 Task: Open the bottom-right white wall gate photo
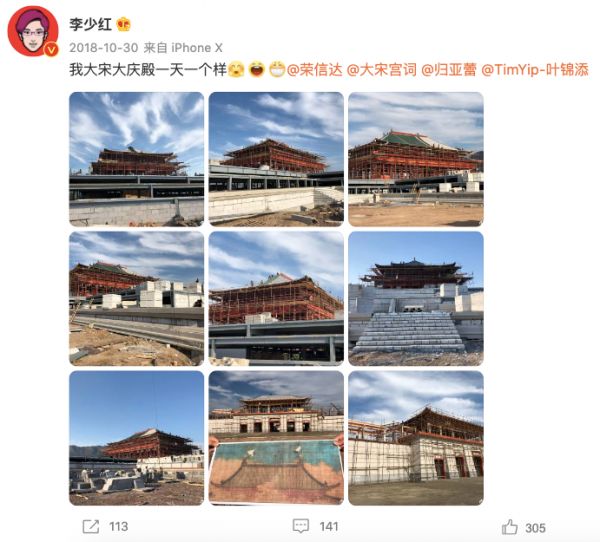click(416, 438)
